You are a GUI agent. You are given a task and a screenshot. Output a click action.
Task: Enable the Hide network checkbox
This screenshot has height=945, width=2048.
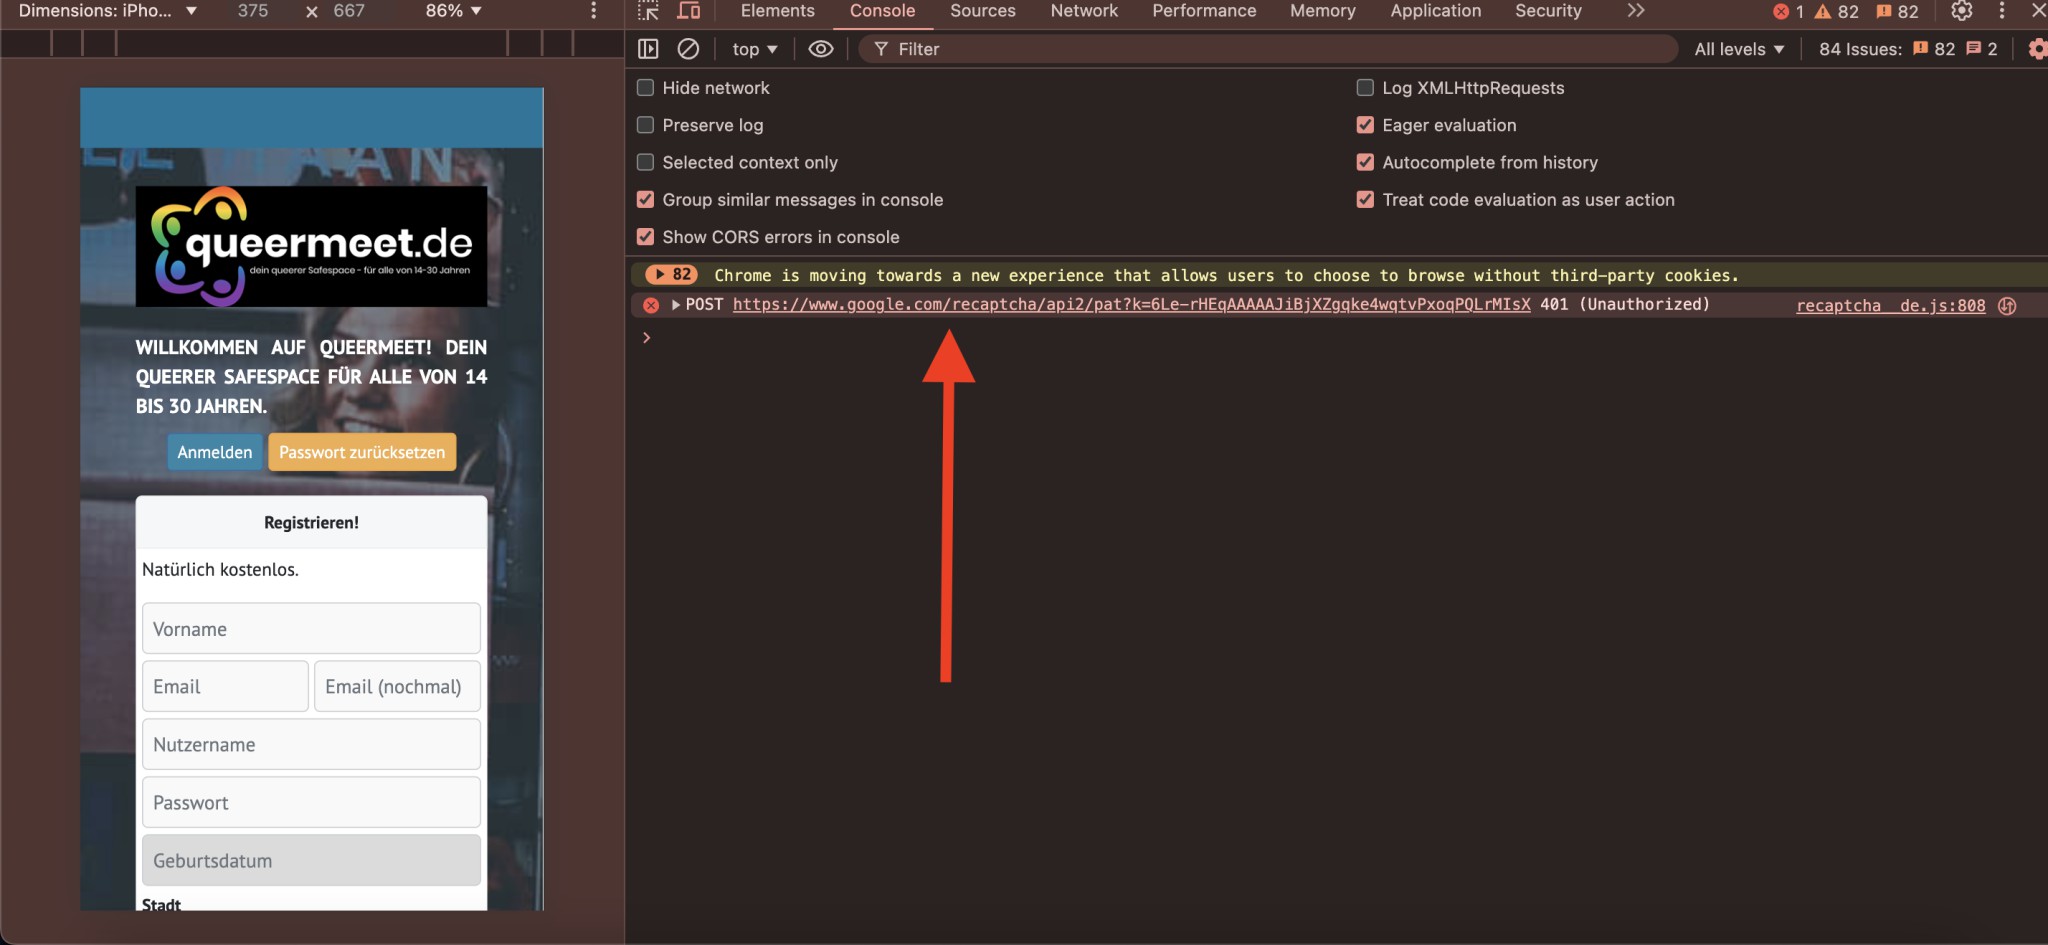[646, 88]
